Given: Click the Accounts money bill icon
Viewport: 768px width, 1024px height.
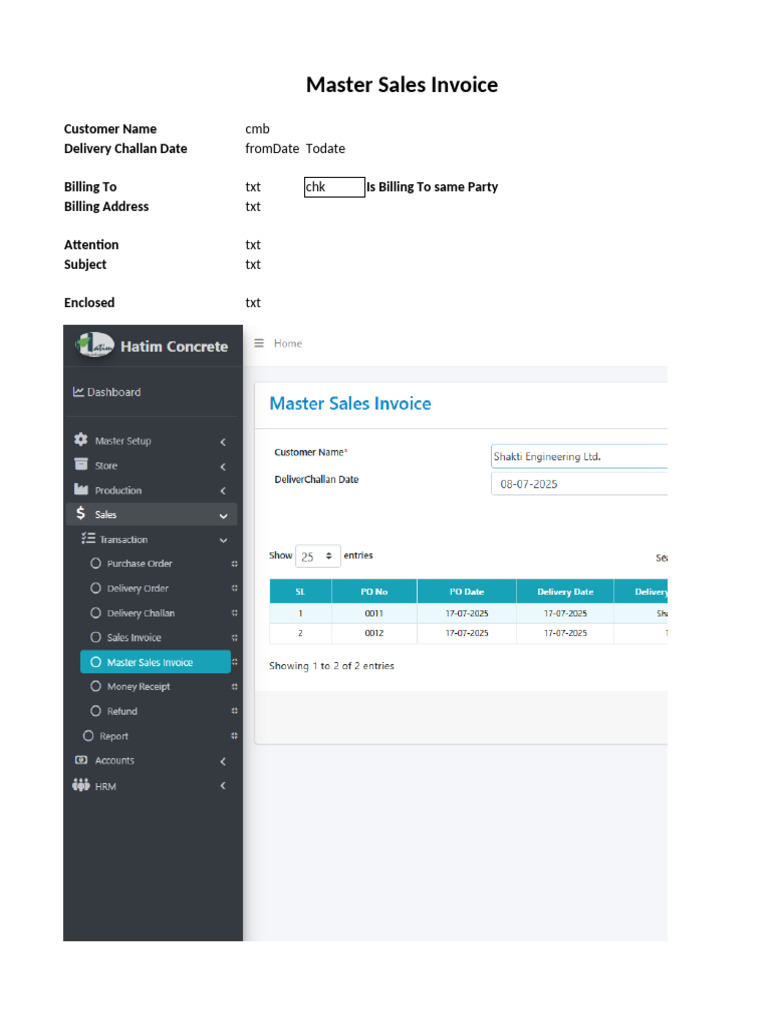Looking at the screenshot, I should click(x=81, y=760).
